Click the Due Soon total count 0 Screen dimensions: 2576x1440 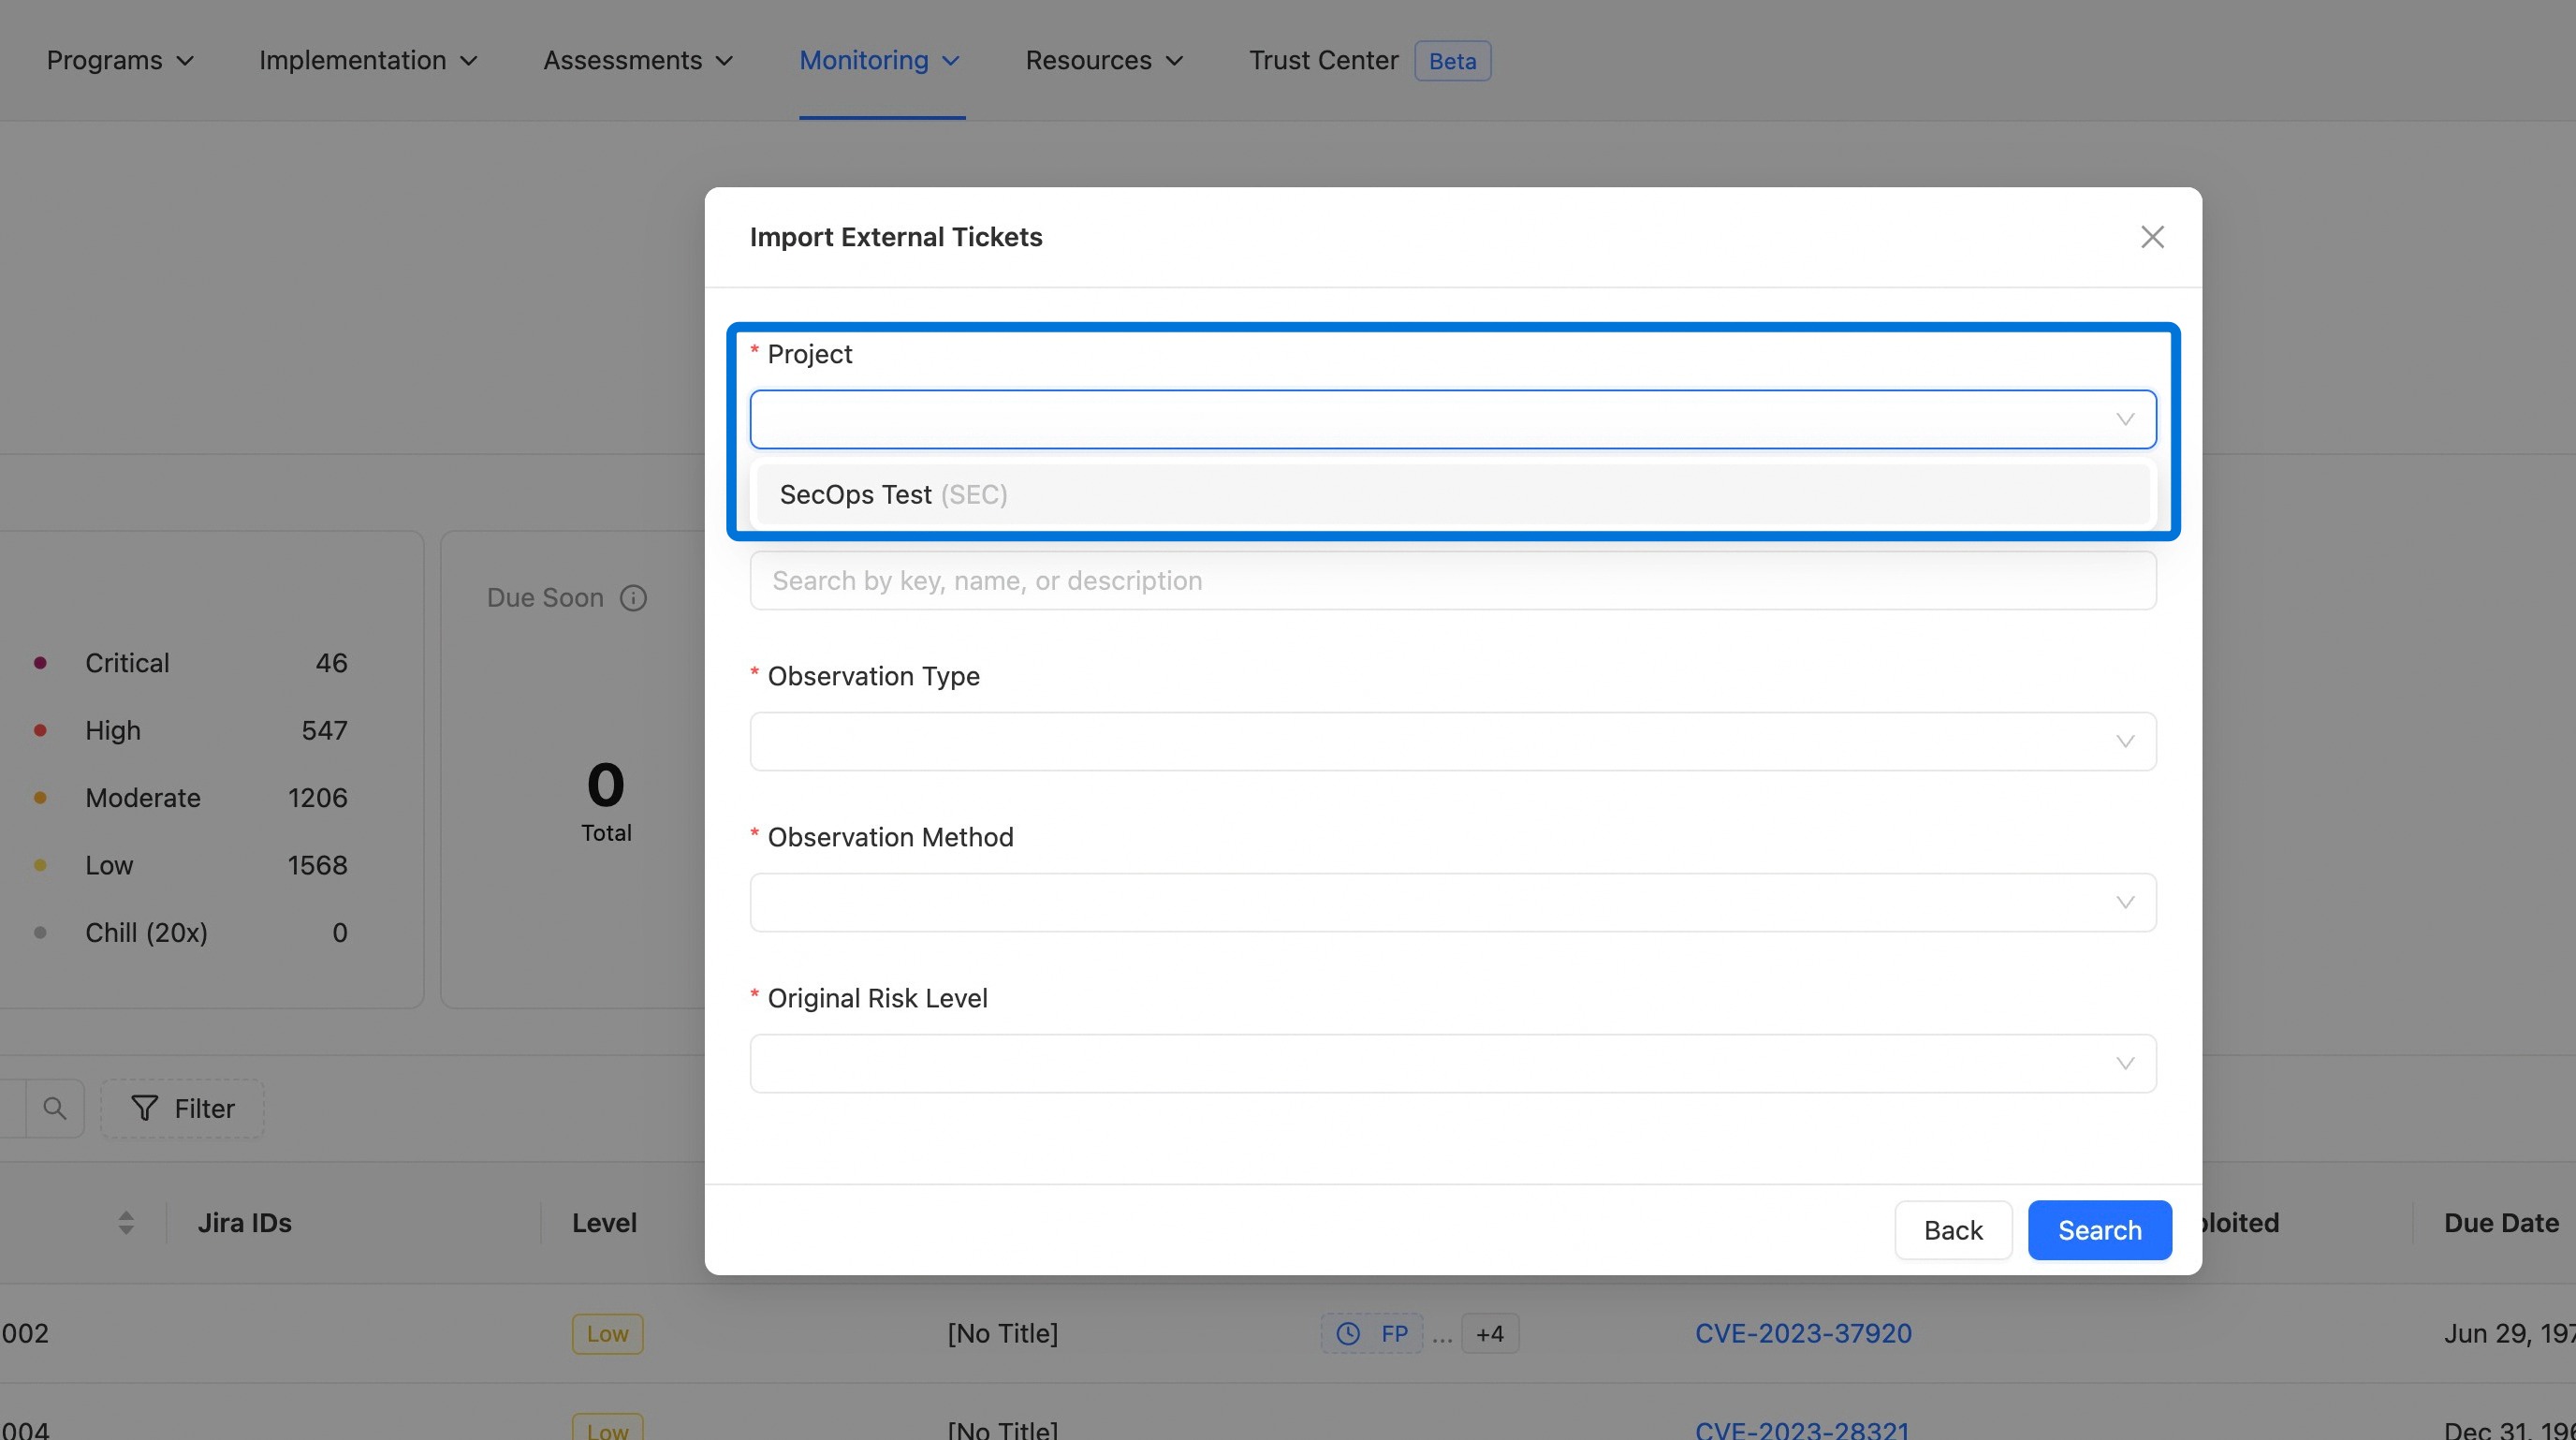click(606, 785)
